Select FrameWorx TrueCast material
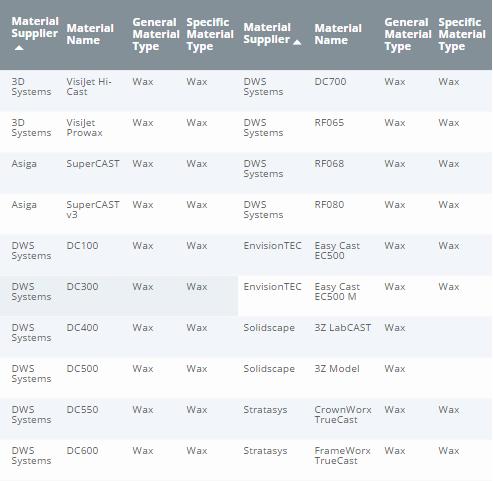Screen dimensions: 493x481 point(342,456)
